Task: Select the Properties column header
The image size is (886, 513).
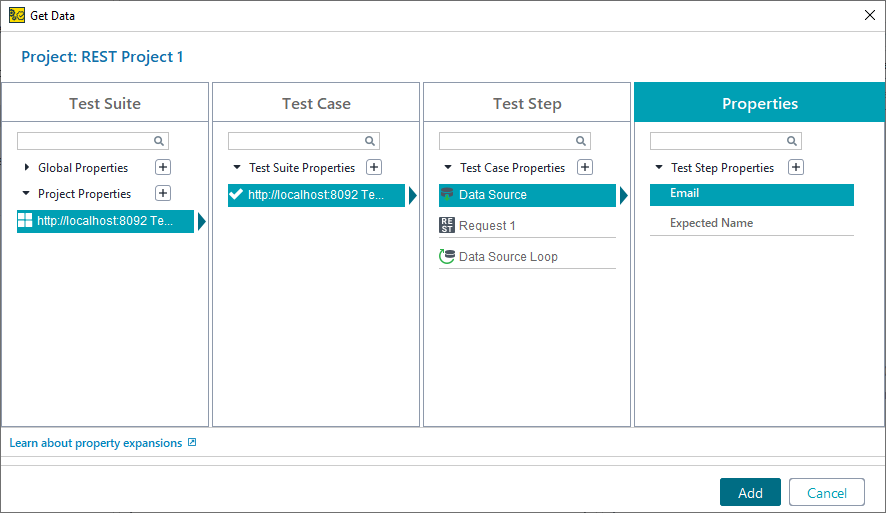Action: [760, 103]
